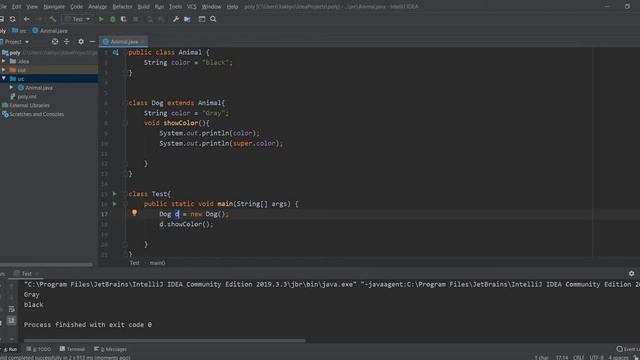Open the Code menu
The width and height of the screenshot is (640, 360).
click(76, 7)
